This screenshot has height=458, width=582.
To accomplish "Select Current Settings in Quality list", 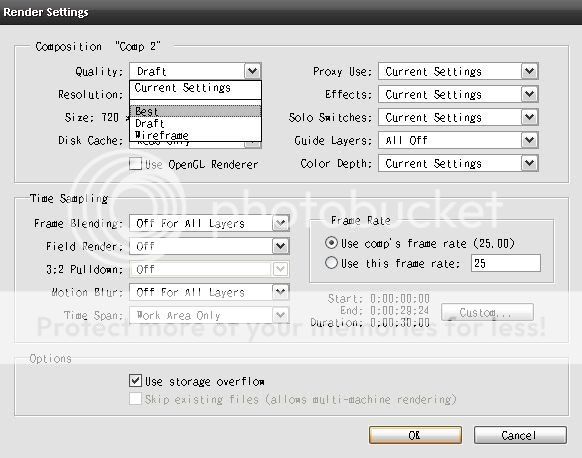I will (x=195, y=88).
